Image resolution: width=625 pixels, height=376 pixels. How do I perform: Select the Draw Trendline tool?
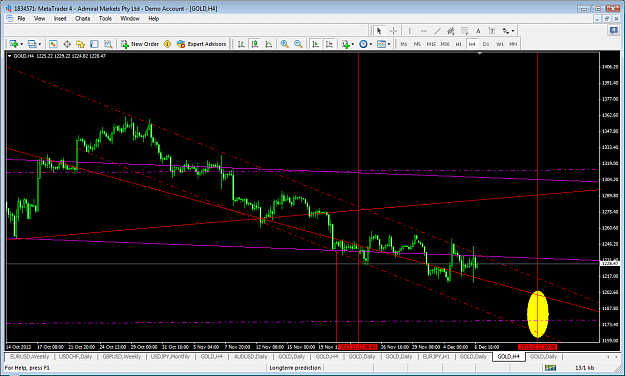(437, 31)
